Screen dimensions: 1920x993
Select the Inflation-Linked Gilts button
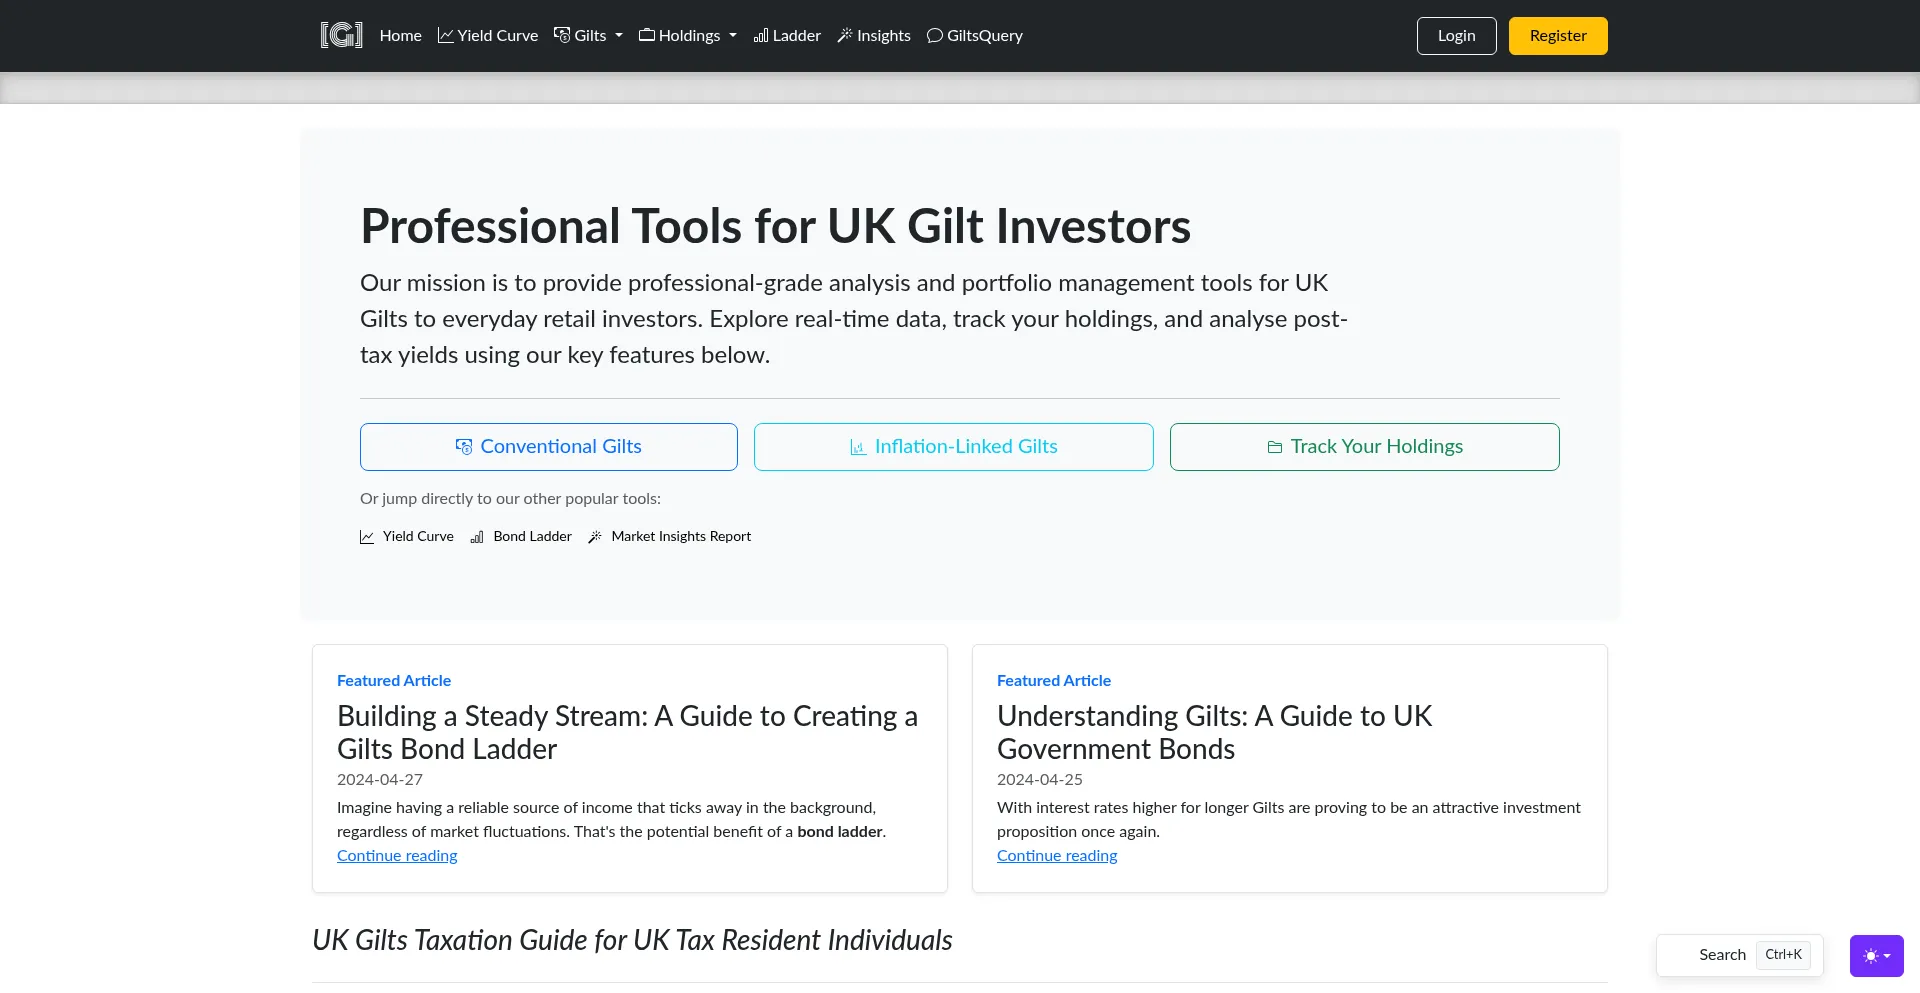point(953,447)
